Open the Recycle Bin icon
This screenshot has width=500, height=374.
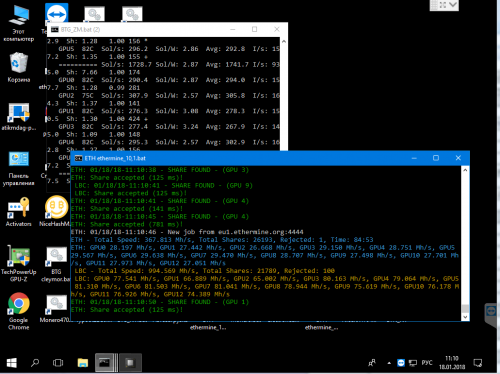pos(19,67)
